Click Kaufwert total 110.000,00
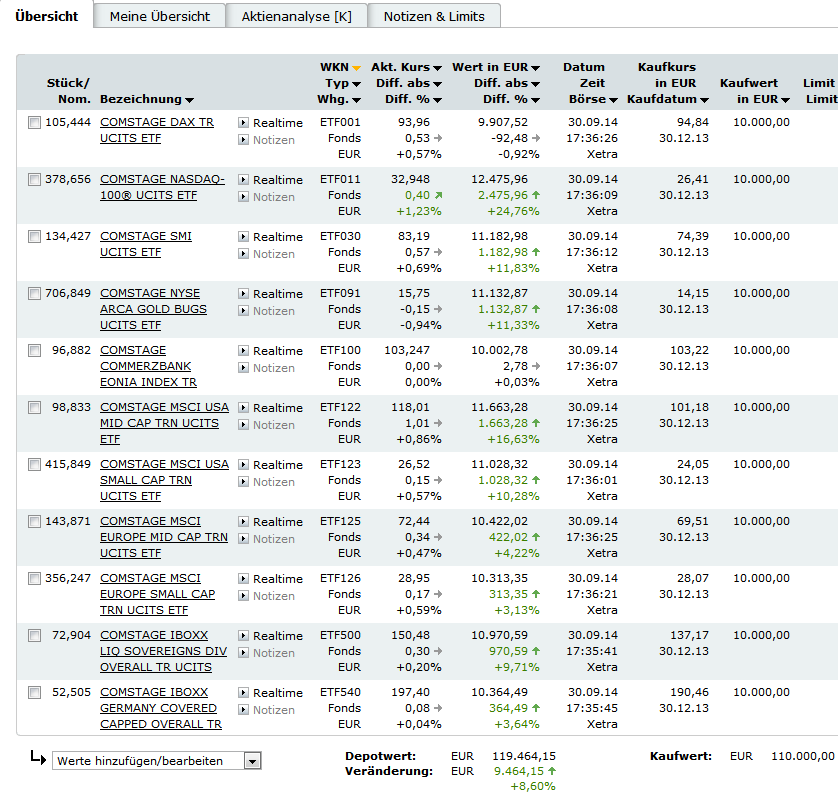This screenshot has height=809, width=838. (x=802, y=756)
